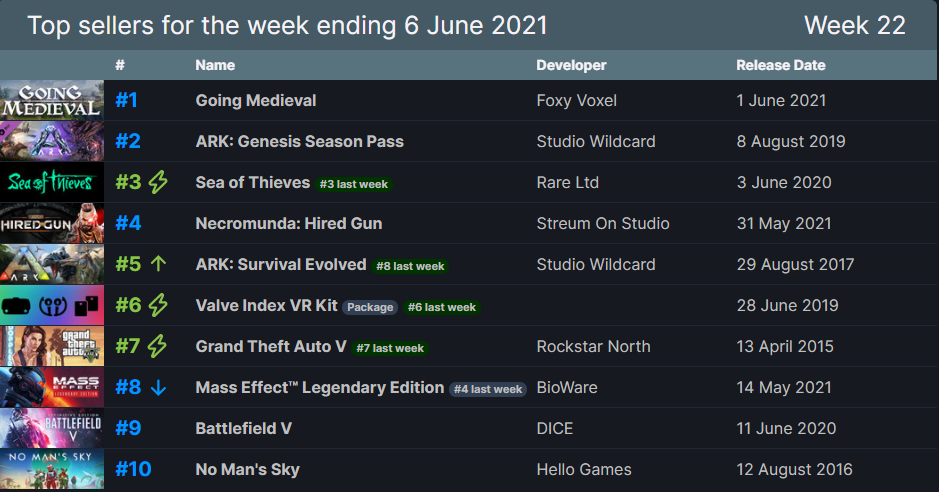Click the Developer column header
939x492 pixels.
(571, 65)
